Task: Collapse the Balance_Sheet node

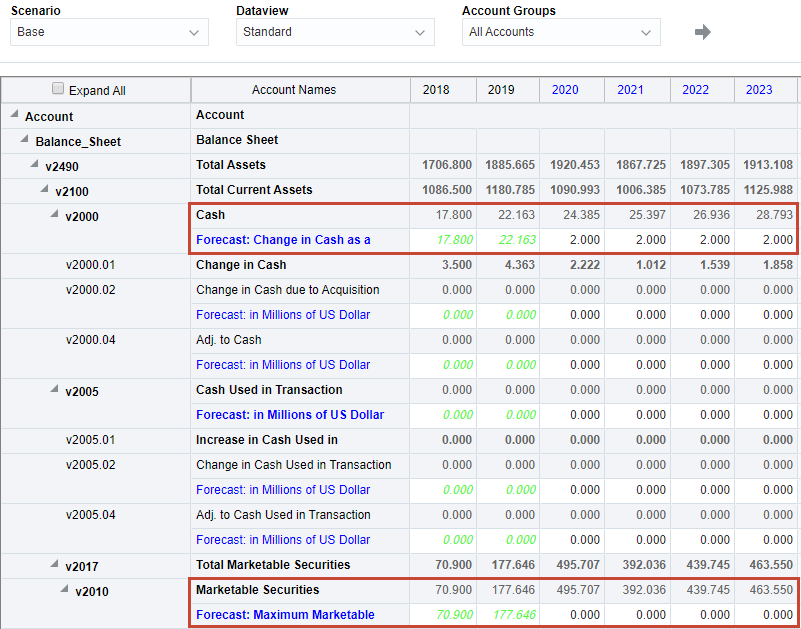Action: point(24,140)
